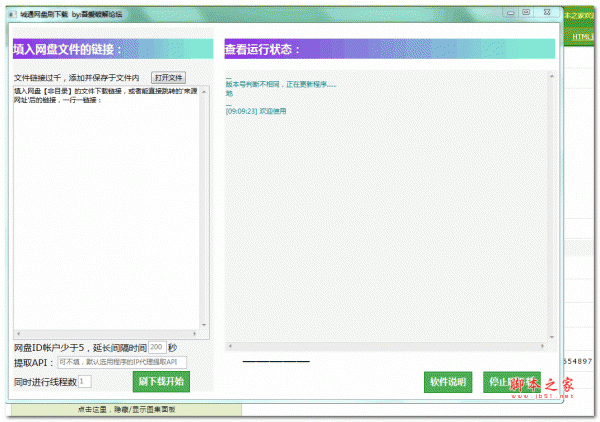This screenshot has height=422, width=600.
Task: Click right arrow of links box horizontal scrollbar
Action: [195, 334]
